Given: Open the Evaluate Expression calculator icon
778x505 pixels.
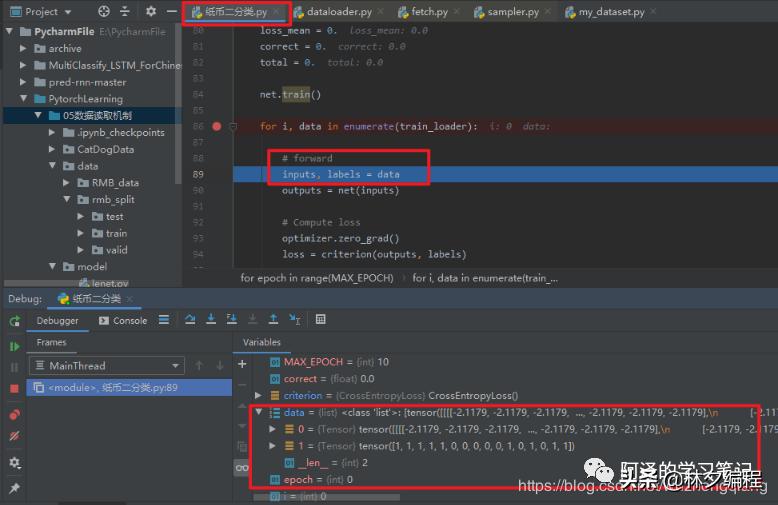Looking at the screenshot, I should tap(320, 320).
